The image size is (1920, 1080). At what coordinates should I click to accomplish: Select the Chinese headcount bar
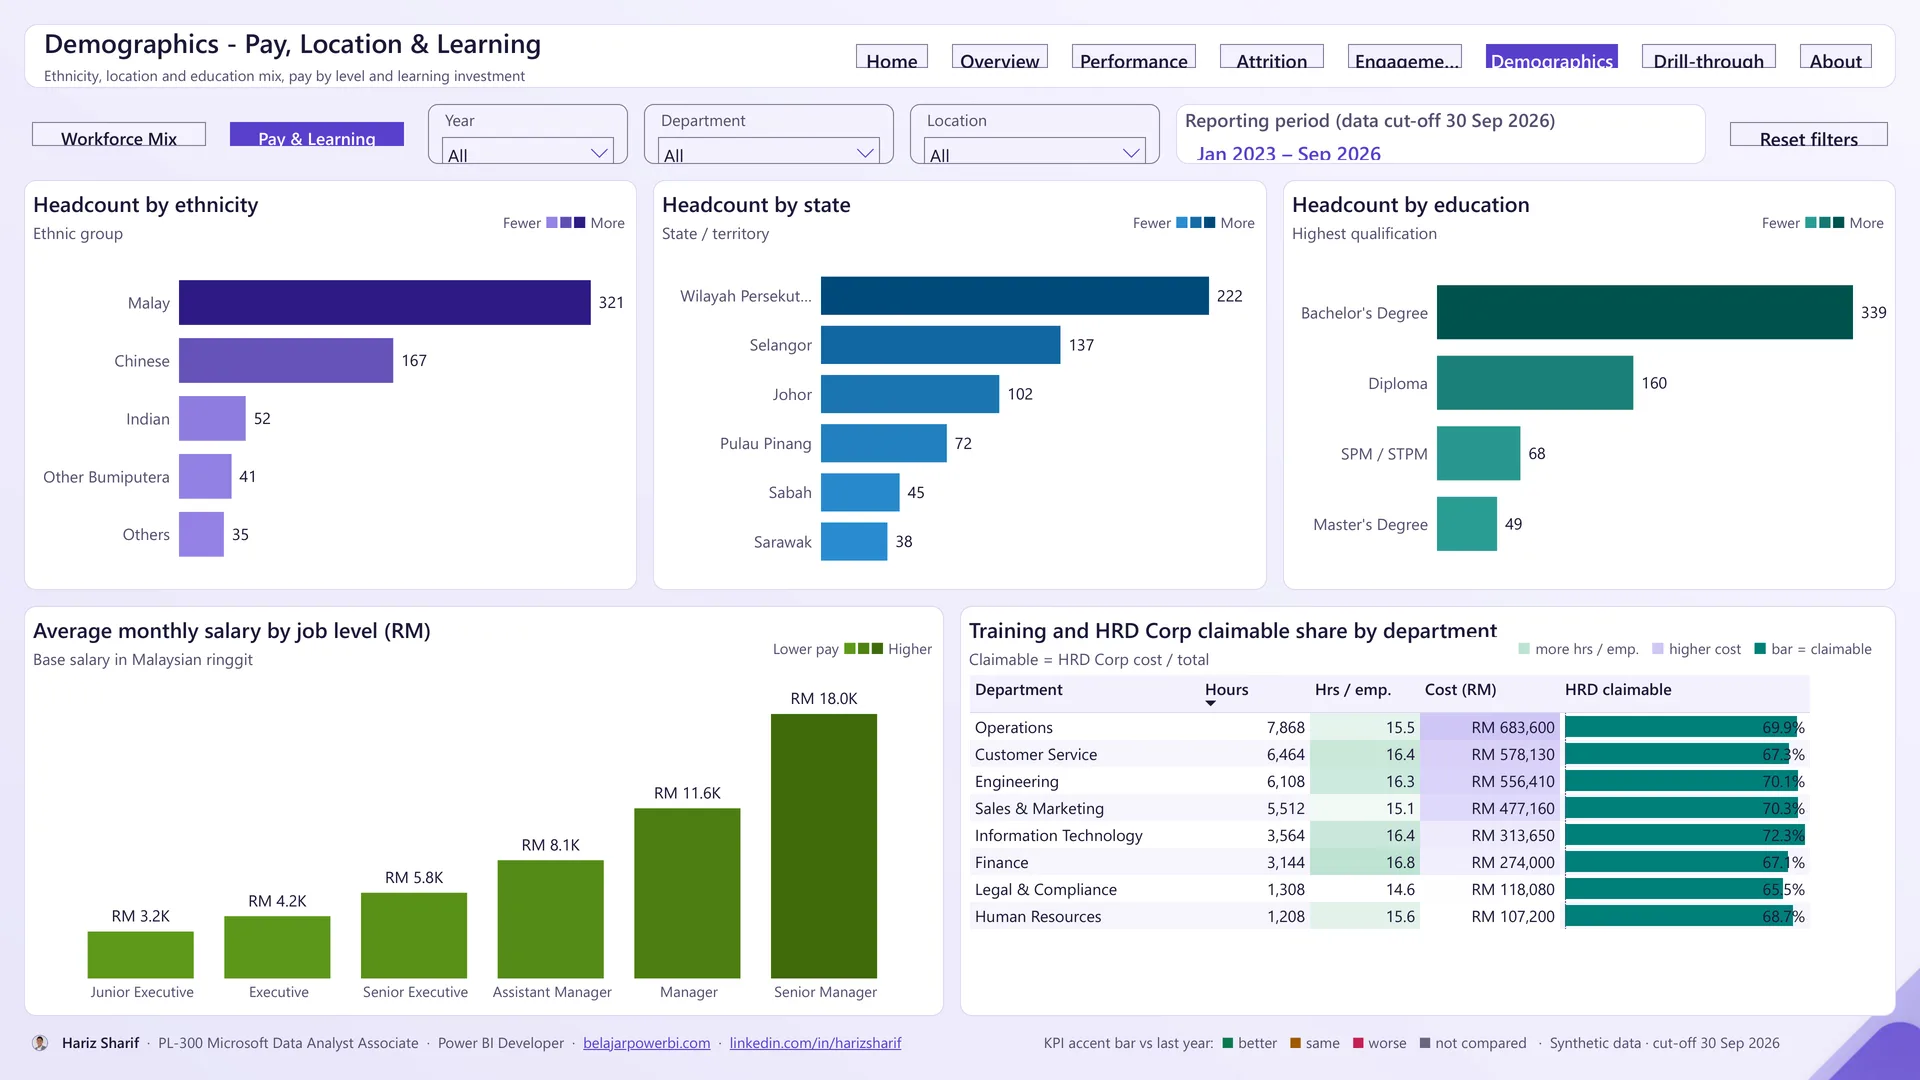point(286,361)
